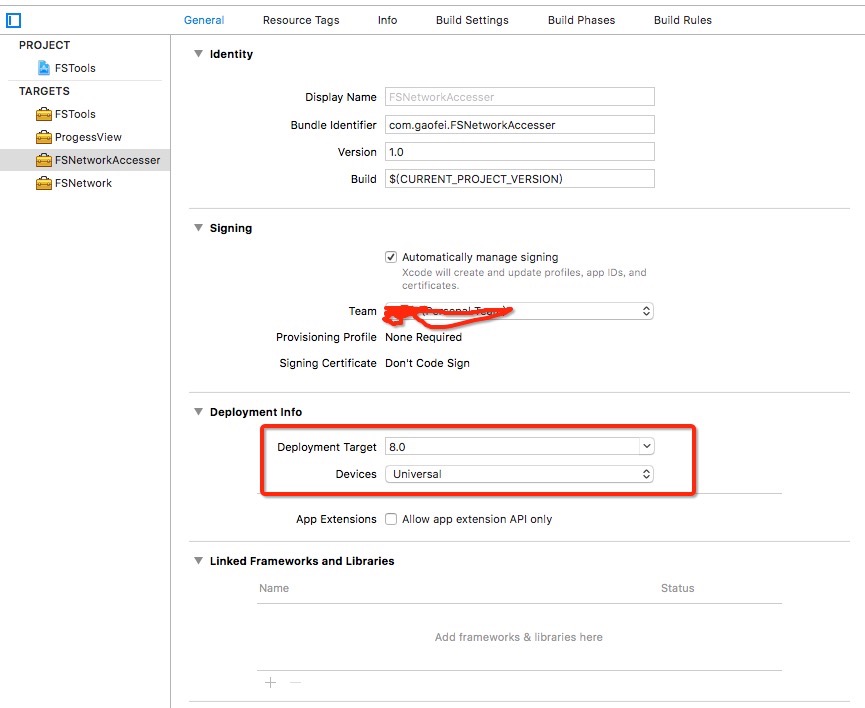Select the FSNetwork target icon

point(44,183)
